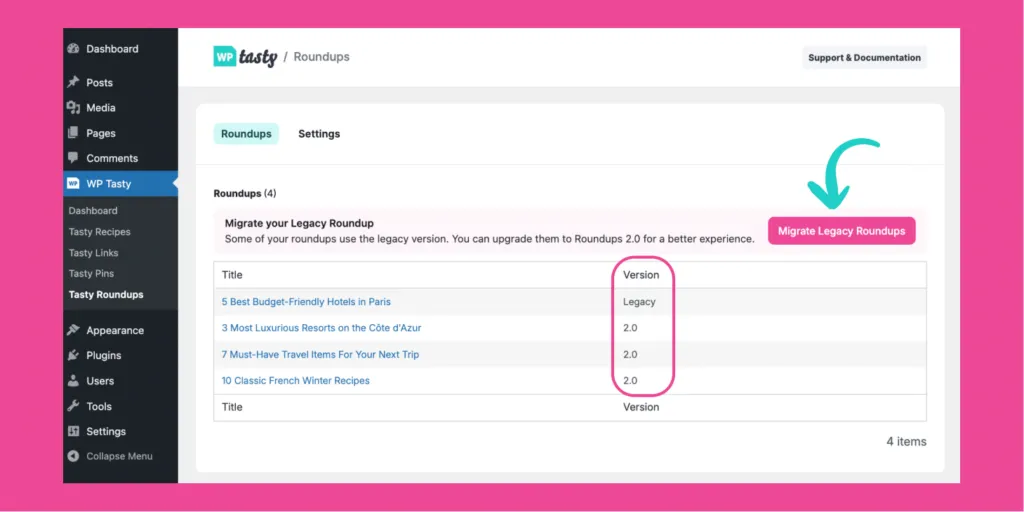Screen dimensions: 1024x512
Task: Open 3 Most Luxurious Resorts roundup link
Action: tap(321, 328)
